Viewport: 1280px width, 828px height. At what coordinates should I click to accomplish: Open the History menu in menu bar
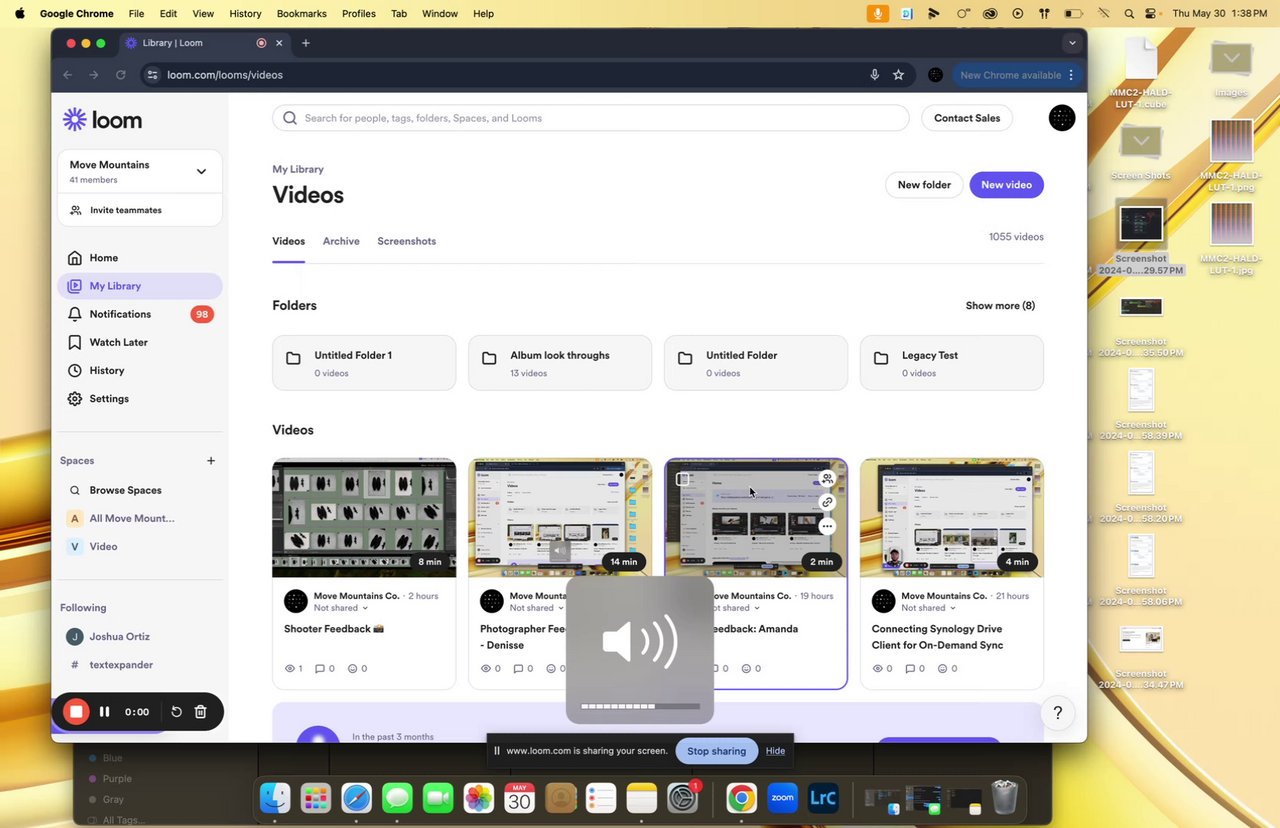coord(245,14)
